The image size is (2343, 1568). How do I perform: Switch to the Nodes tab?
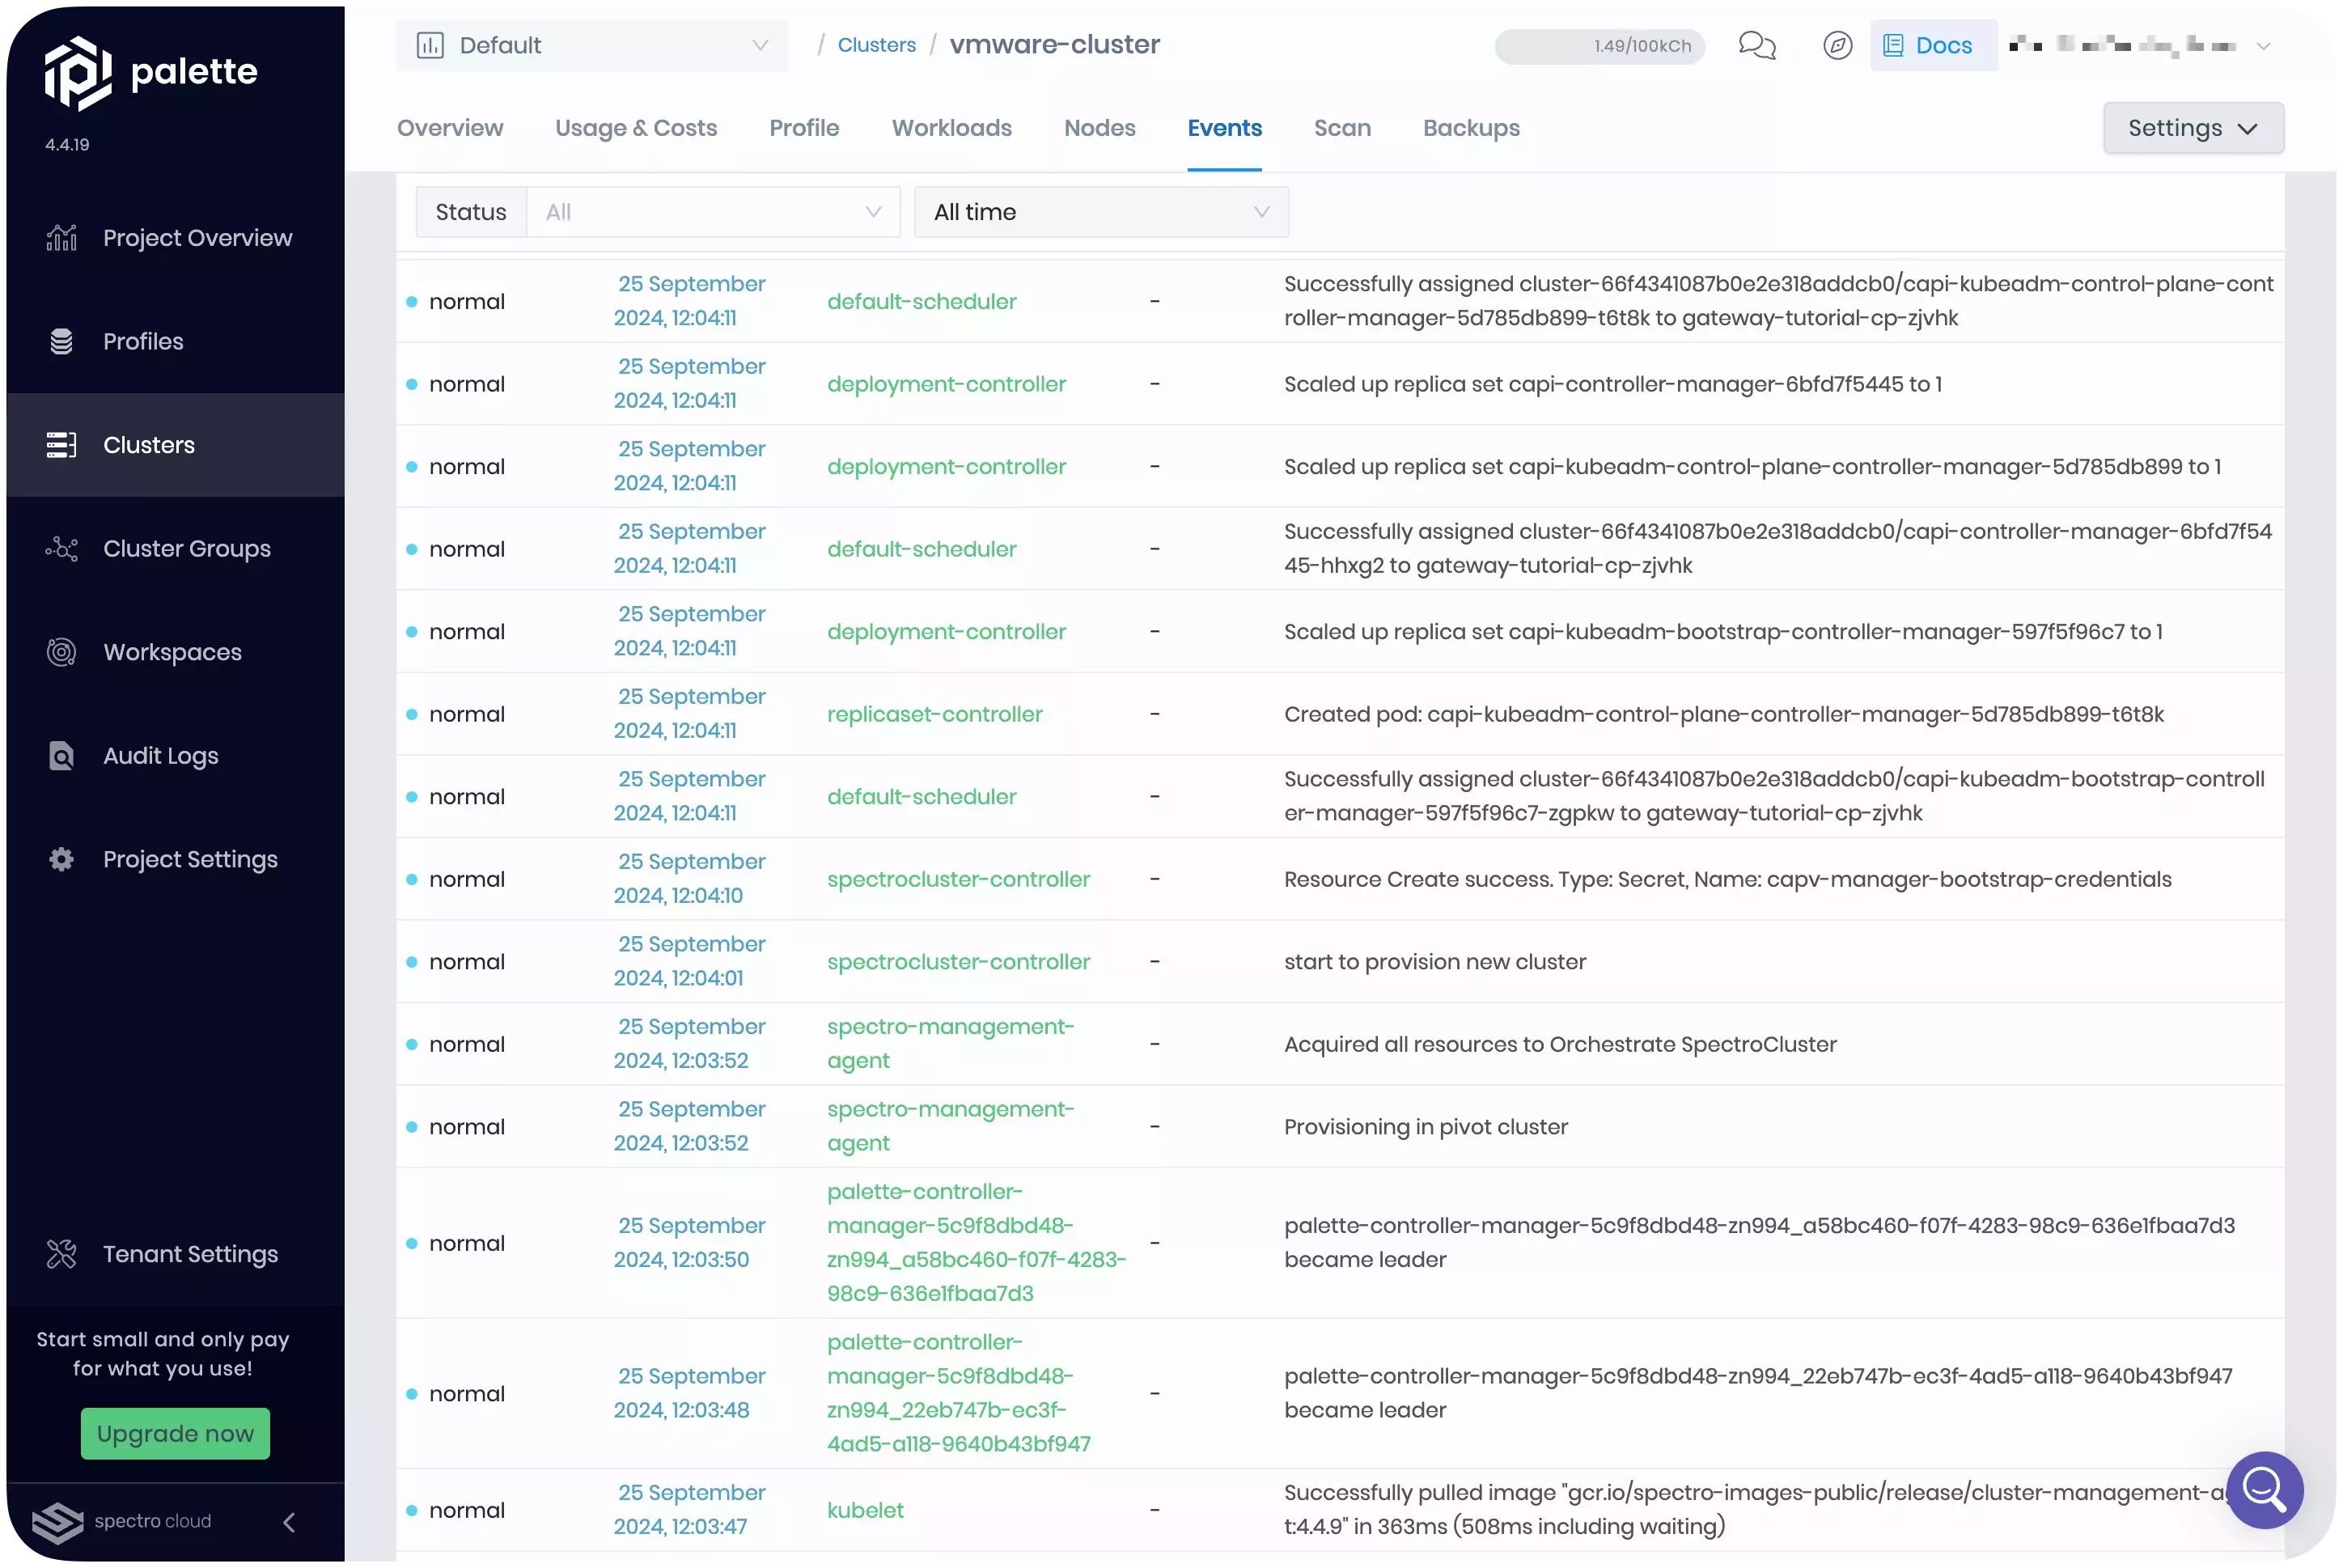tap(1099, 128)
